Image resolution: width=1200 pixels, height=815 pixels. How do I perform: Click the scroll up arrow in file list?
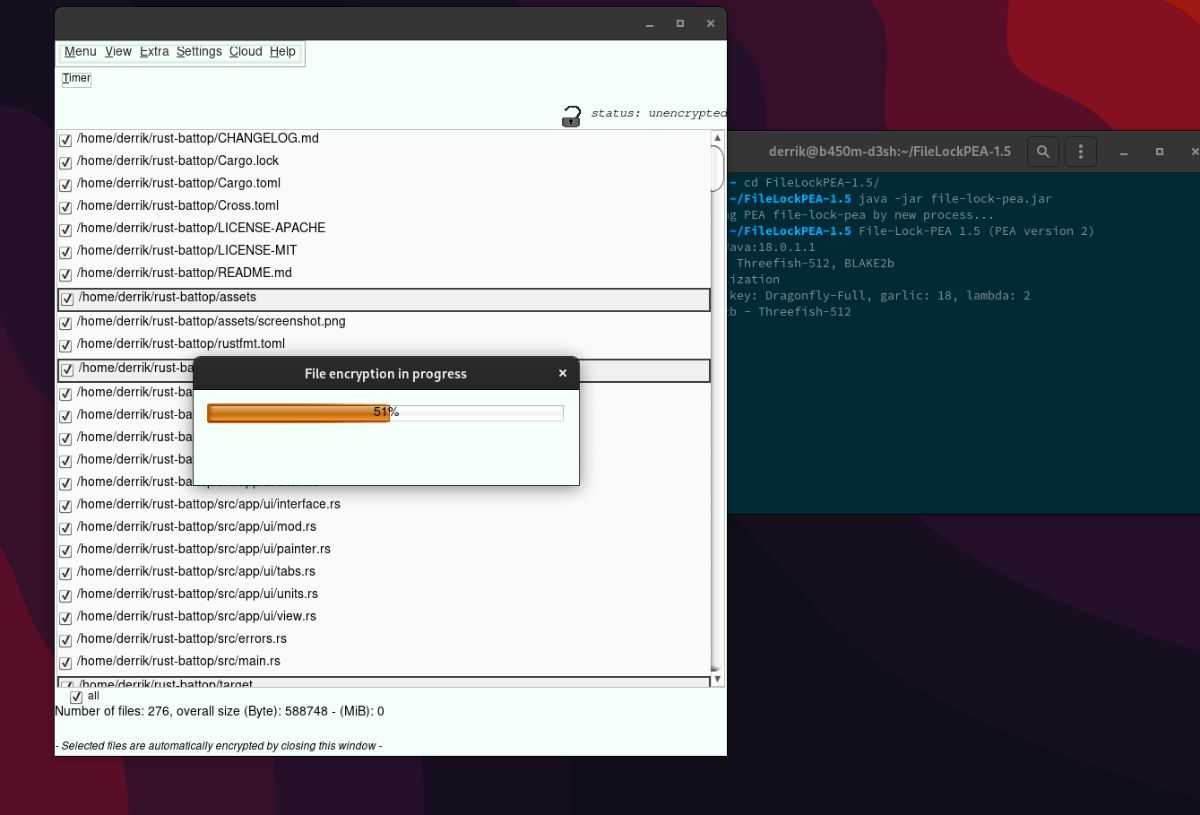(x=717, y=138)
